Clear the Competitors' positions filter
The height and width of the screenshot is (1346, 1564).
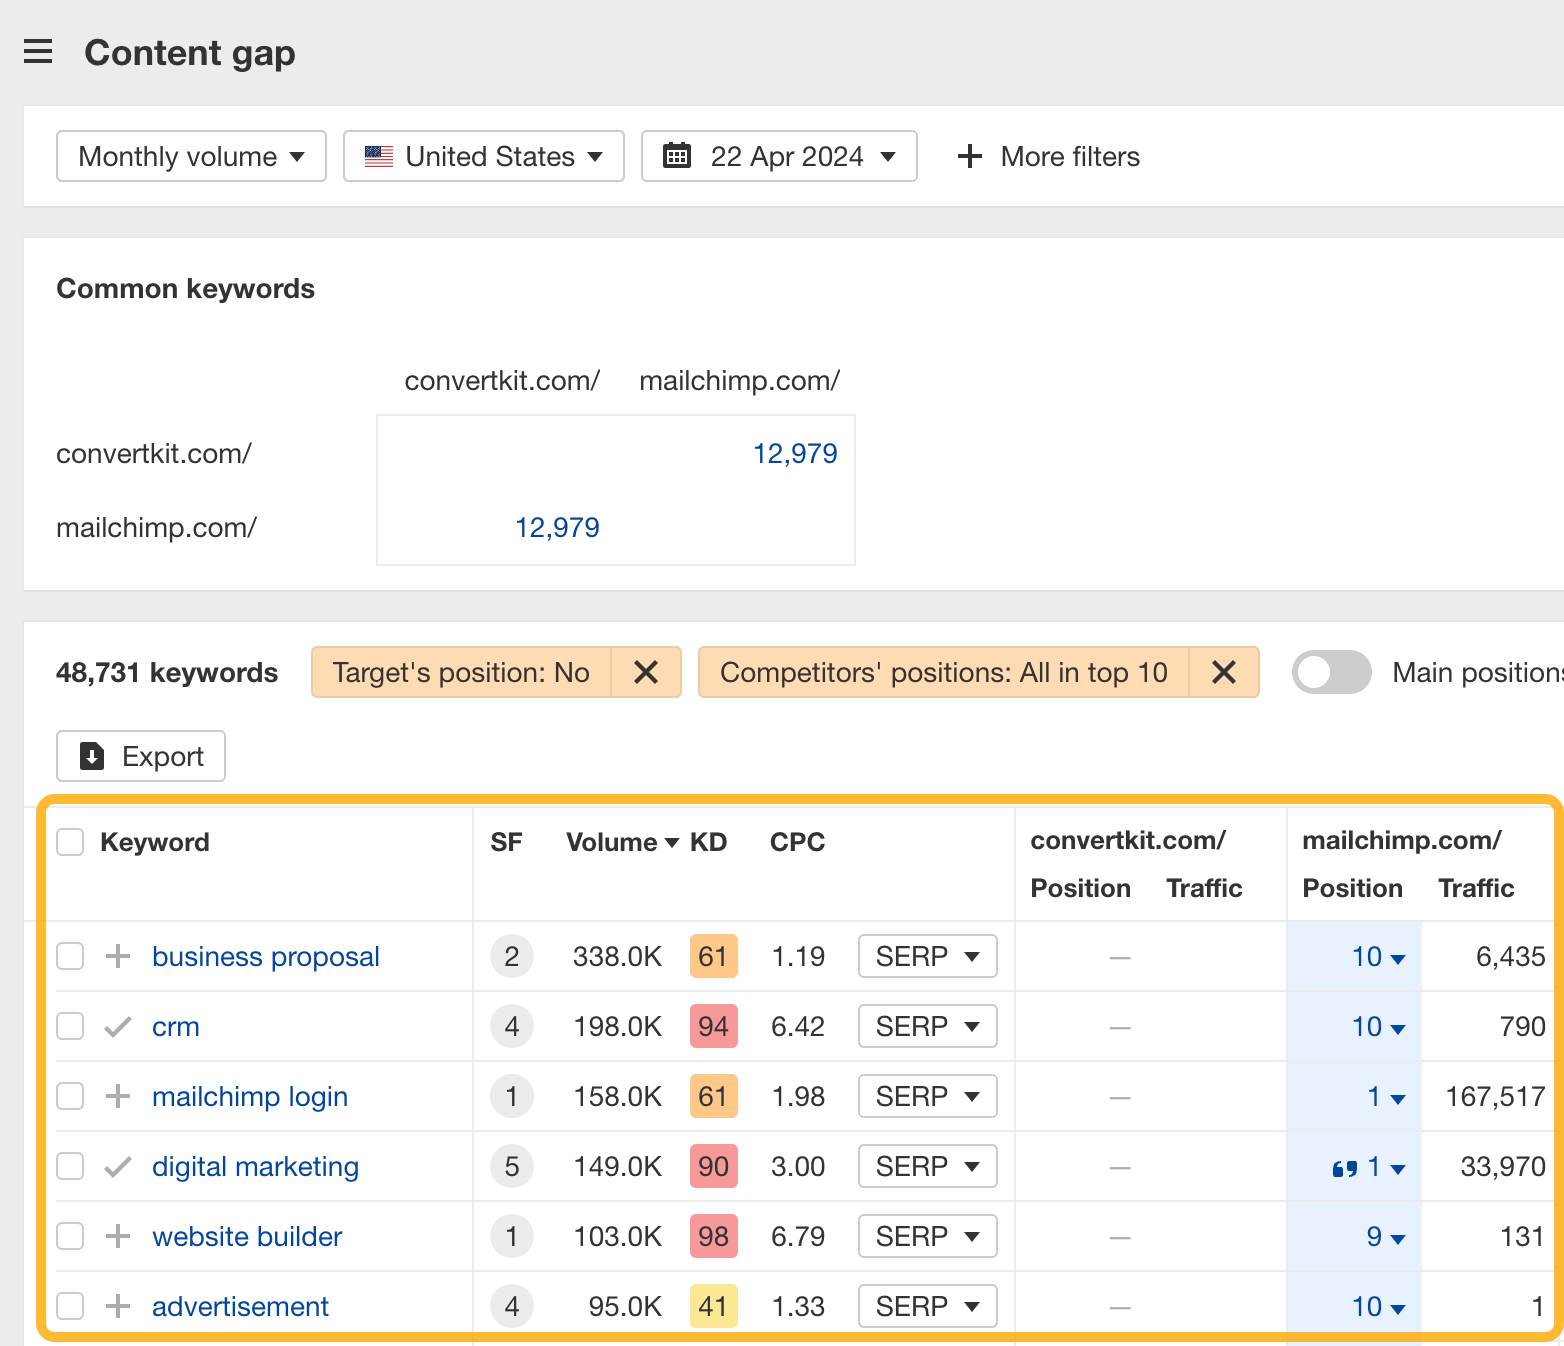1224,672
